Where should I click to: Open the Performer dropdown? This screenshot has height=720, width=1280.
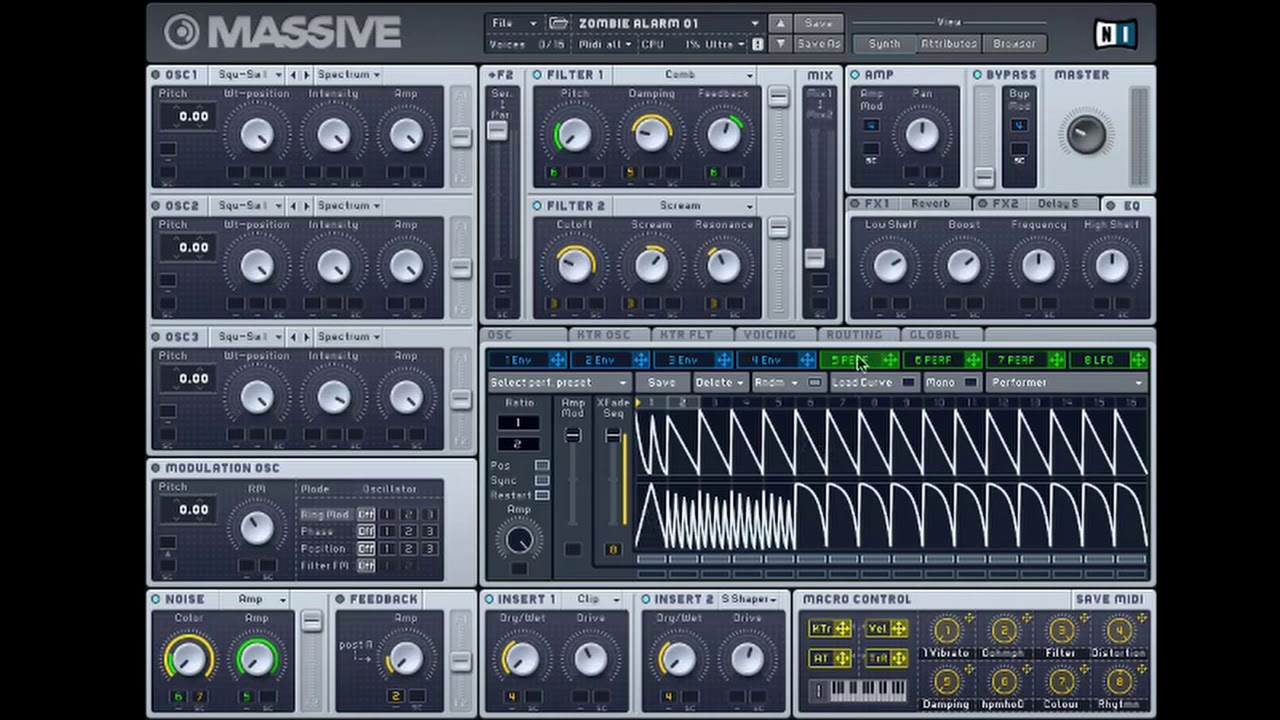click(x=1067, y=383)
